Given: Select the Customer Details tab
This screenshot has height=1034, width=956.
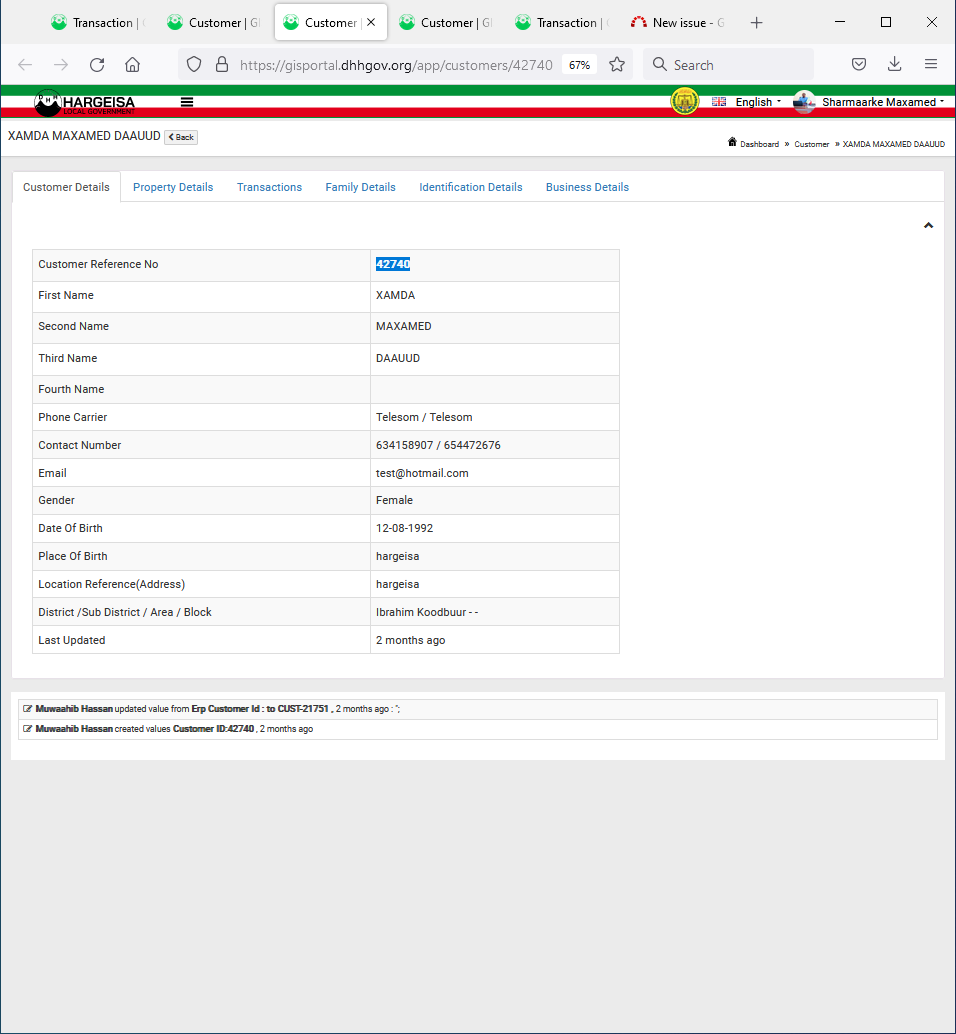Looking at the screenshot, I should point(67,187).
